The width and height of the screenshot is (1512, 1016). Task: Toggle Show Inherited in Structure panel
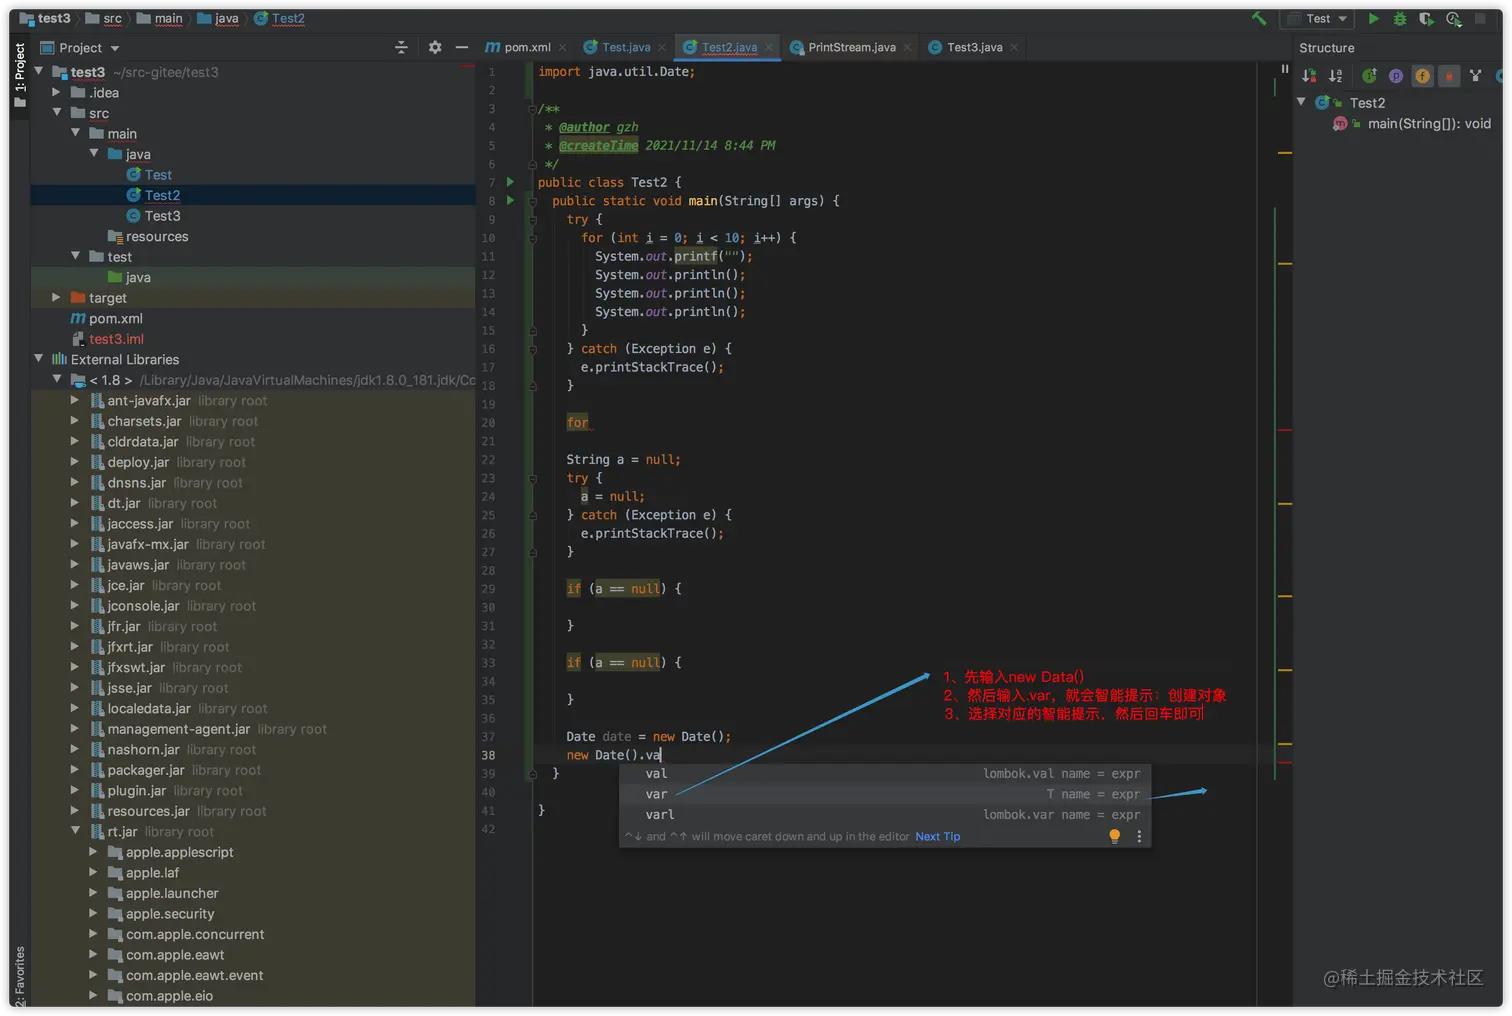(1369, 75)
